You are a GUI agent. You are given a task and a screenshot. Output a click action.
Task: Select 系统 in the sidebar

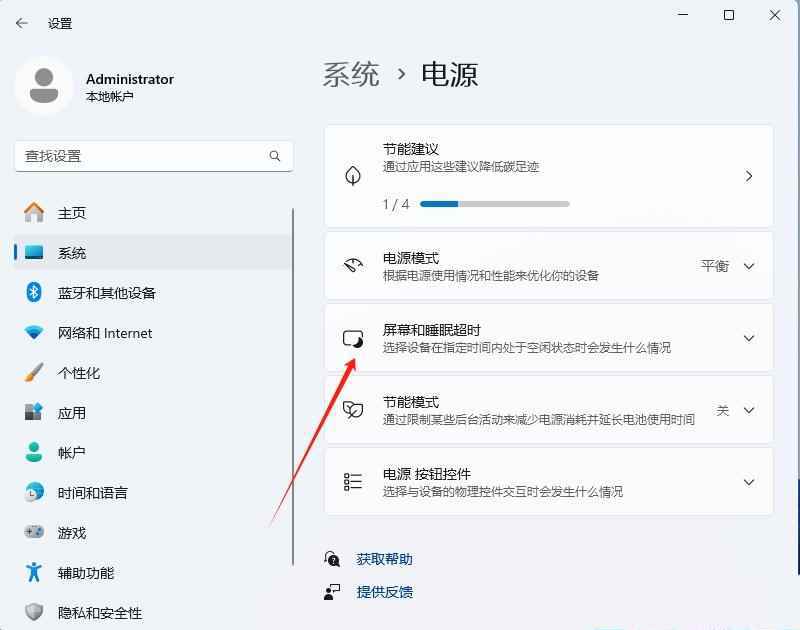tap(154, 253)
